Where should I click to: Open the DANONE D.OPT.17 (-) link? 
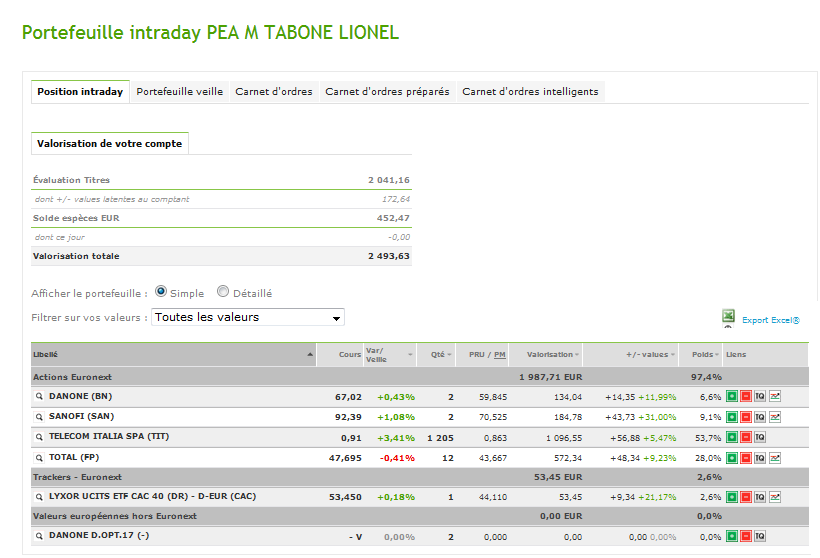(99, 536)
